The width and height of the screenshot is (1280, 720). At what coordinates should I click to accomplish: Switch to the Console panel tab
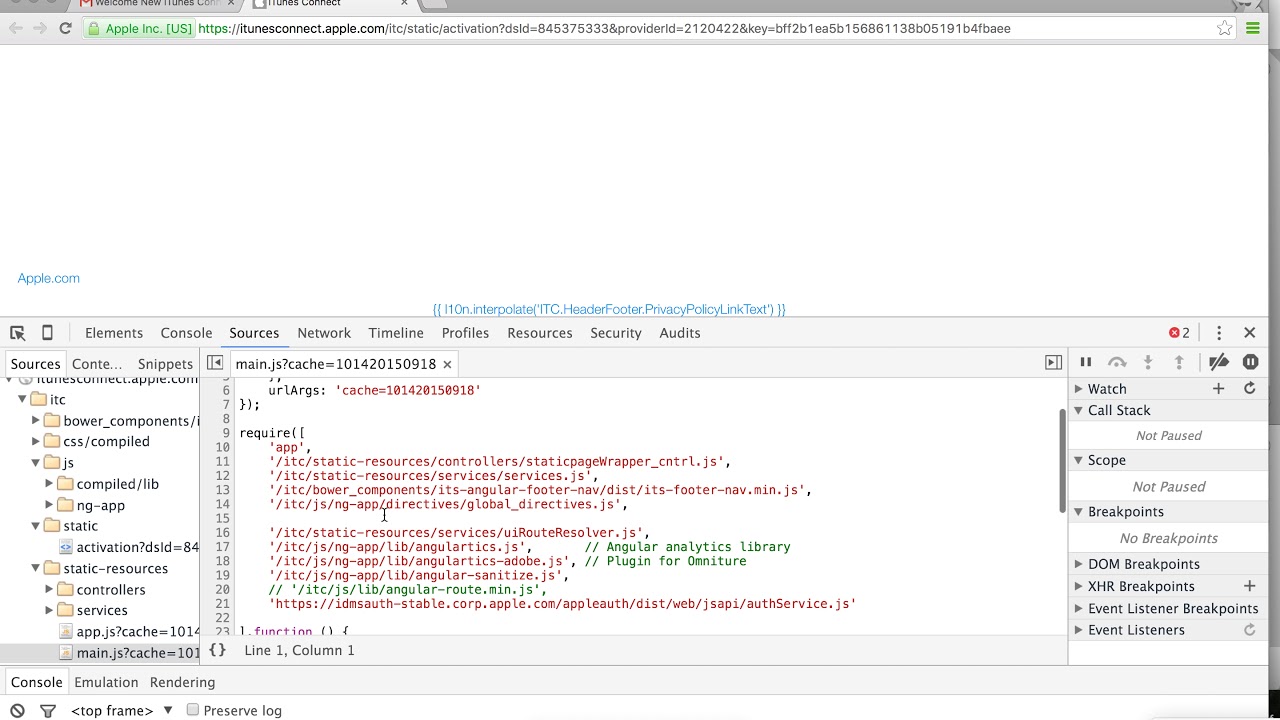click(x=186, y=333)
